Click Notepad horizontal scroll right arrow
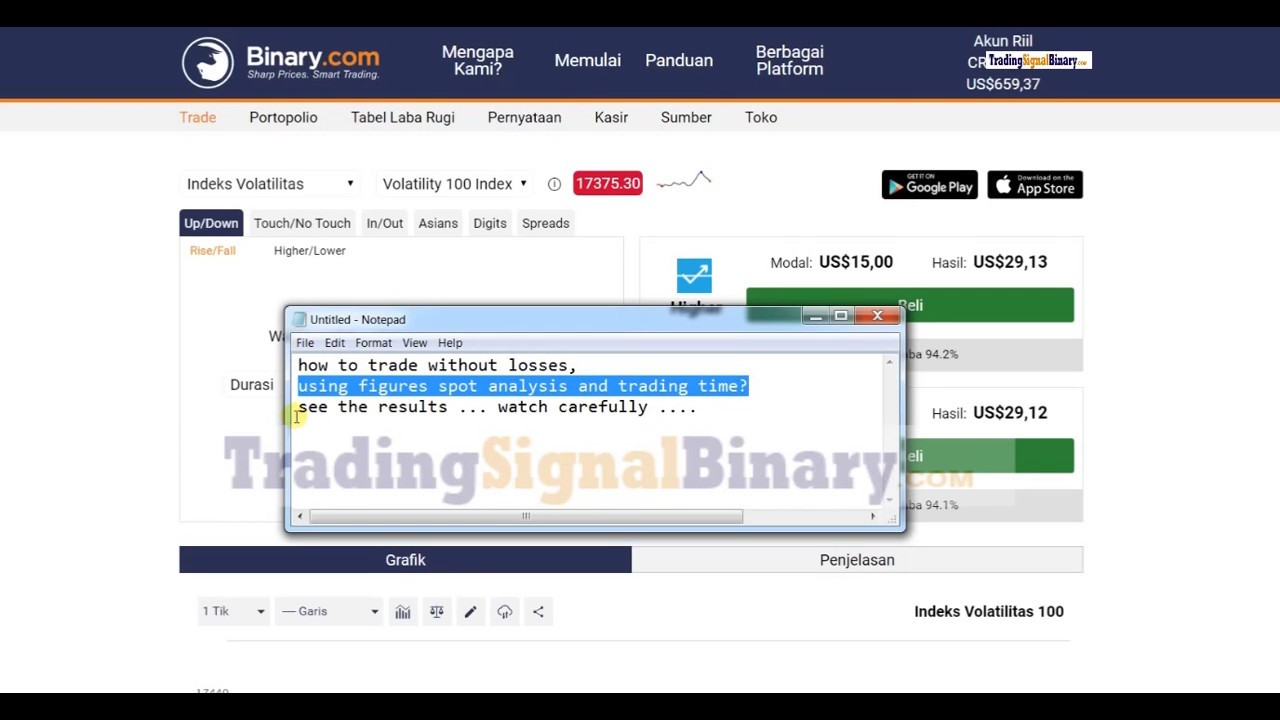Image resolution: width=1280 pixels, height=720 pixels. click(x=873, y=516)
